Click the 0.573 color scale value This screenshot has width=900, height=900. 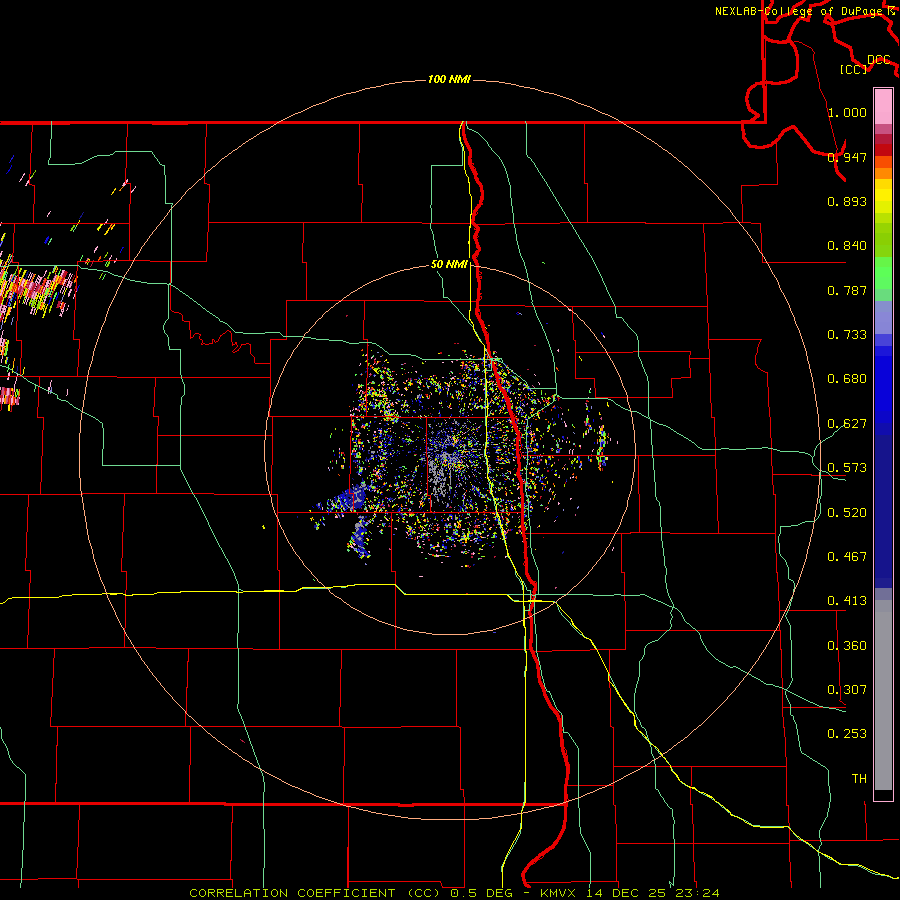[x=847, y=468]
